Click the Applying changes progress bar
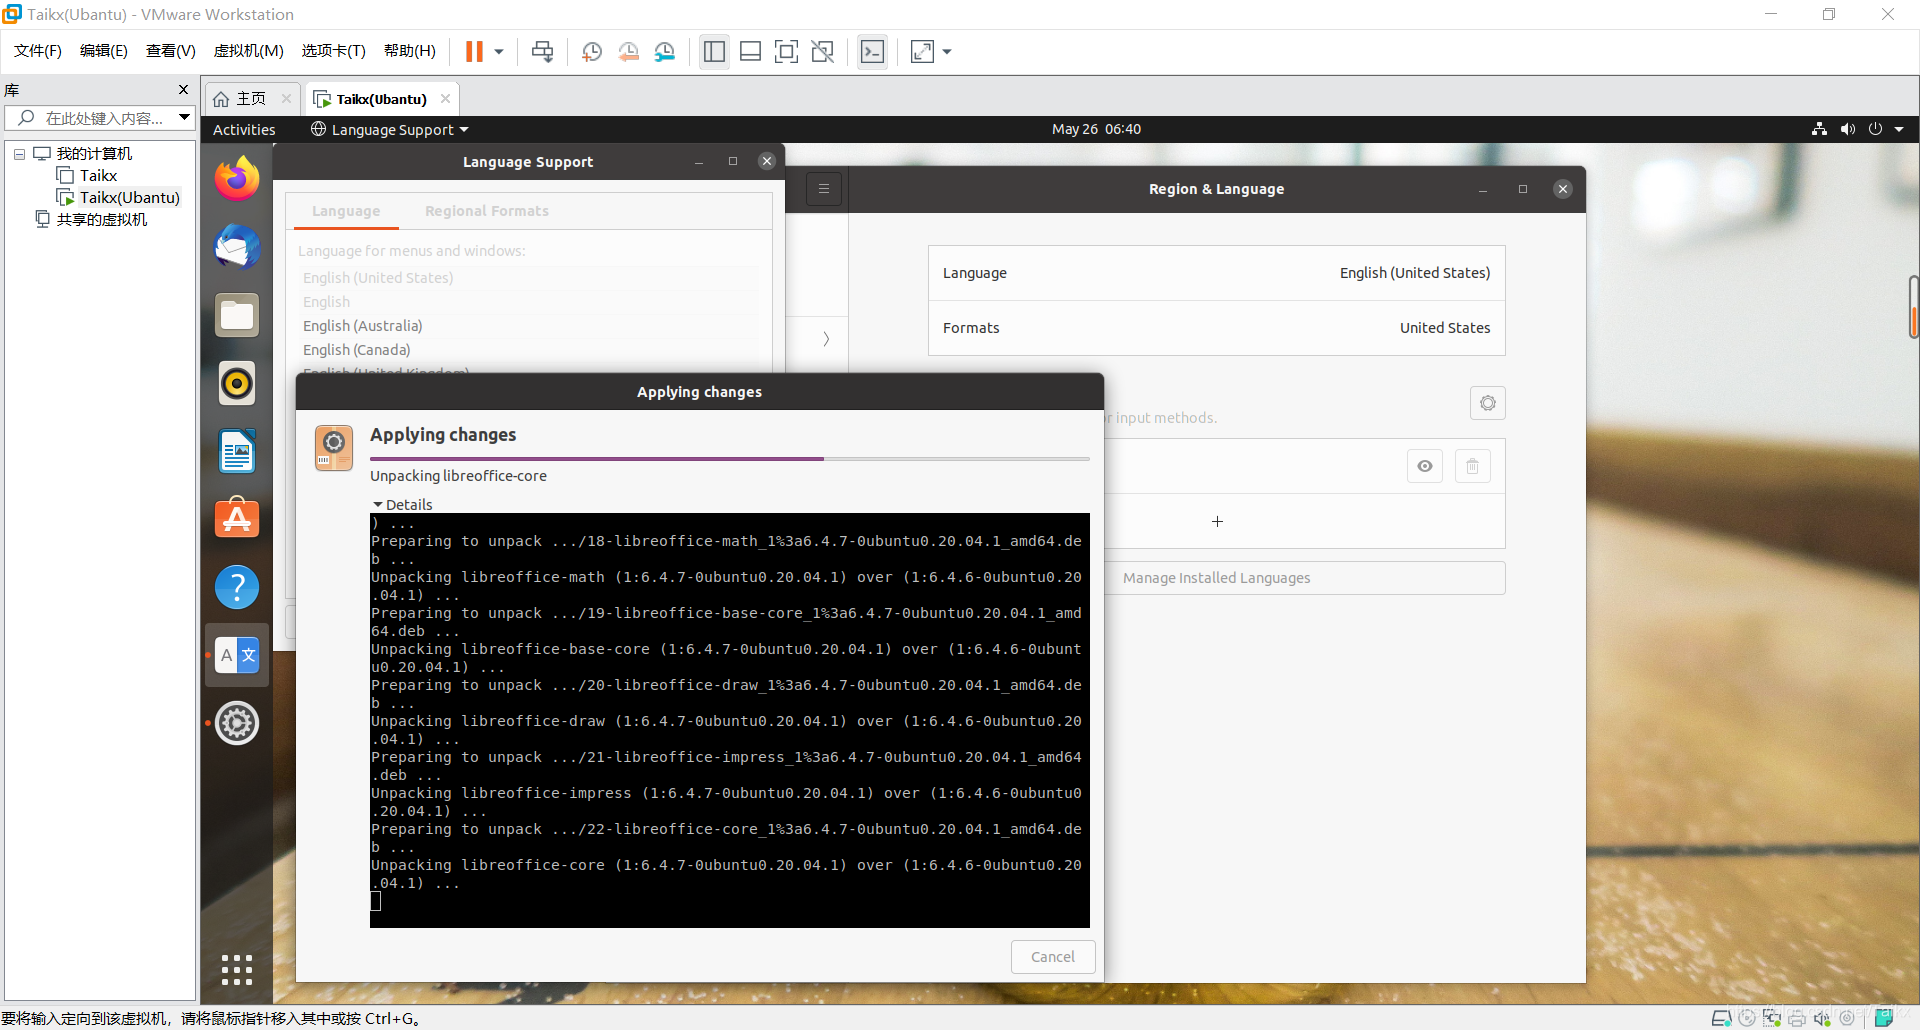1920x1030 pixels. 729,459
